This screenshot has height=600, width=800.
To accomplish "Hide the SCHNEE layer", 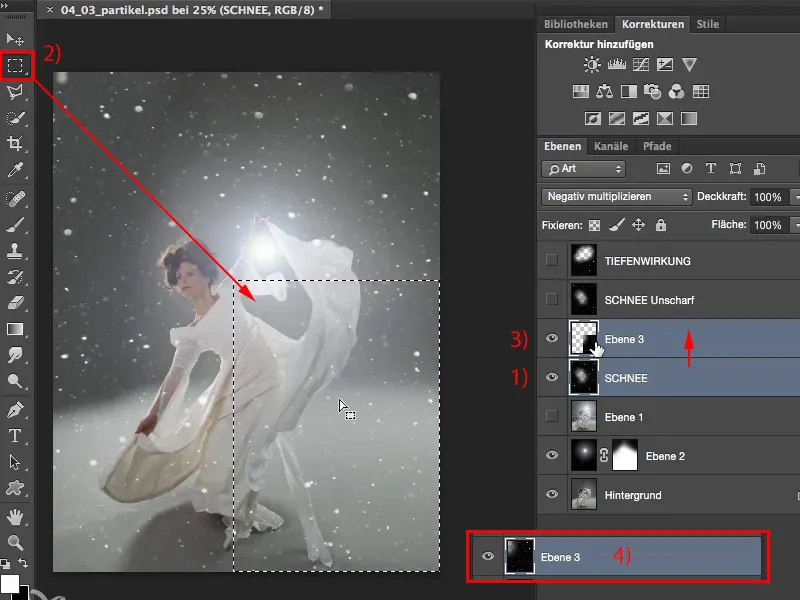I will (x=552, y=377).
